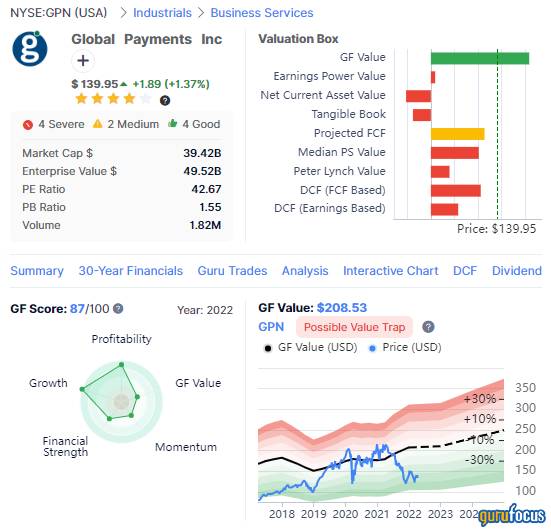
Task: Click the Financial Strength radar point
Action: (x=110, y=419)
